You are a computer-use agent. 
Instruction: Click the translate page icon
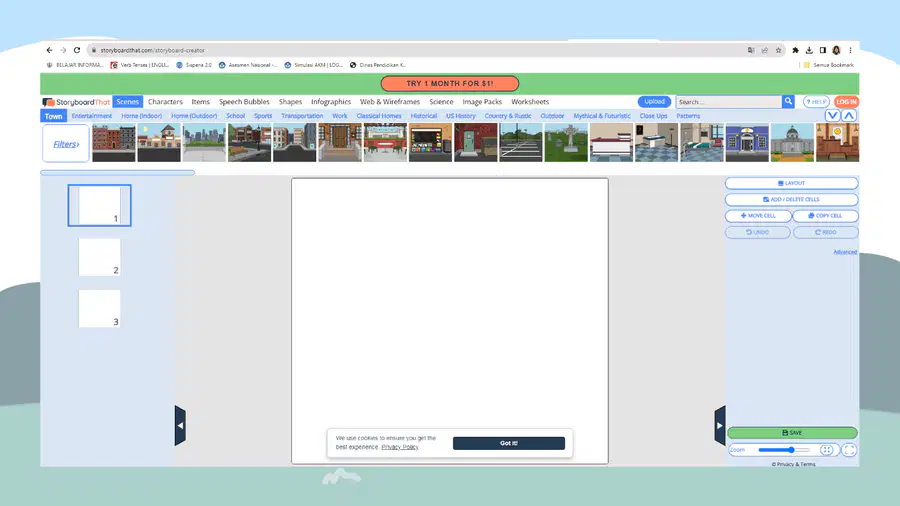click(751, 50)
